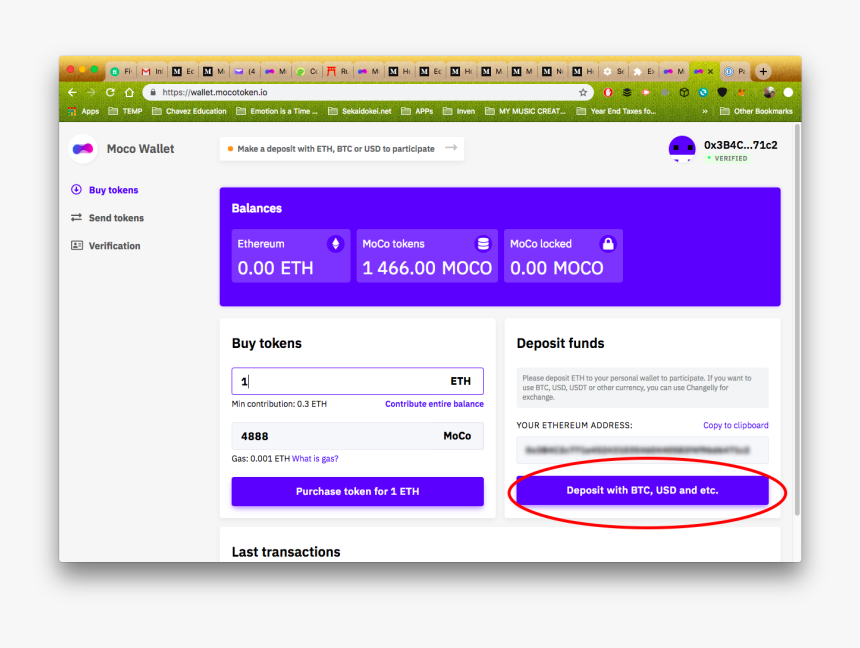
Task: Switch to the Settings gear tab
Action: (x=614, y=71)
